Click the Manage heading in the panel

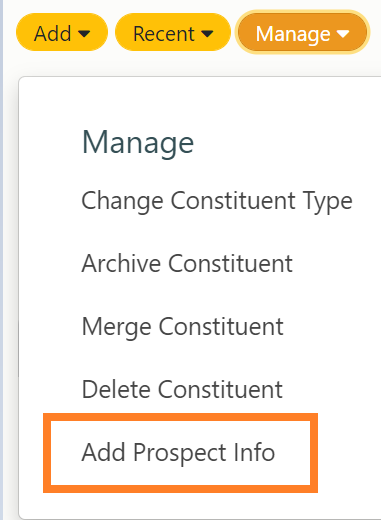coord(138,143)
